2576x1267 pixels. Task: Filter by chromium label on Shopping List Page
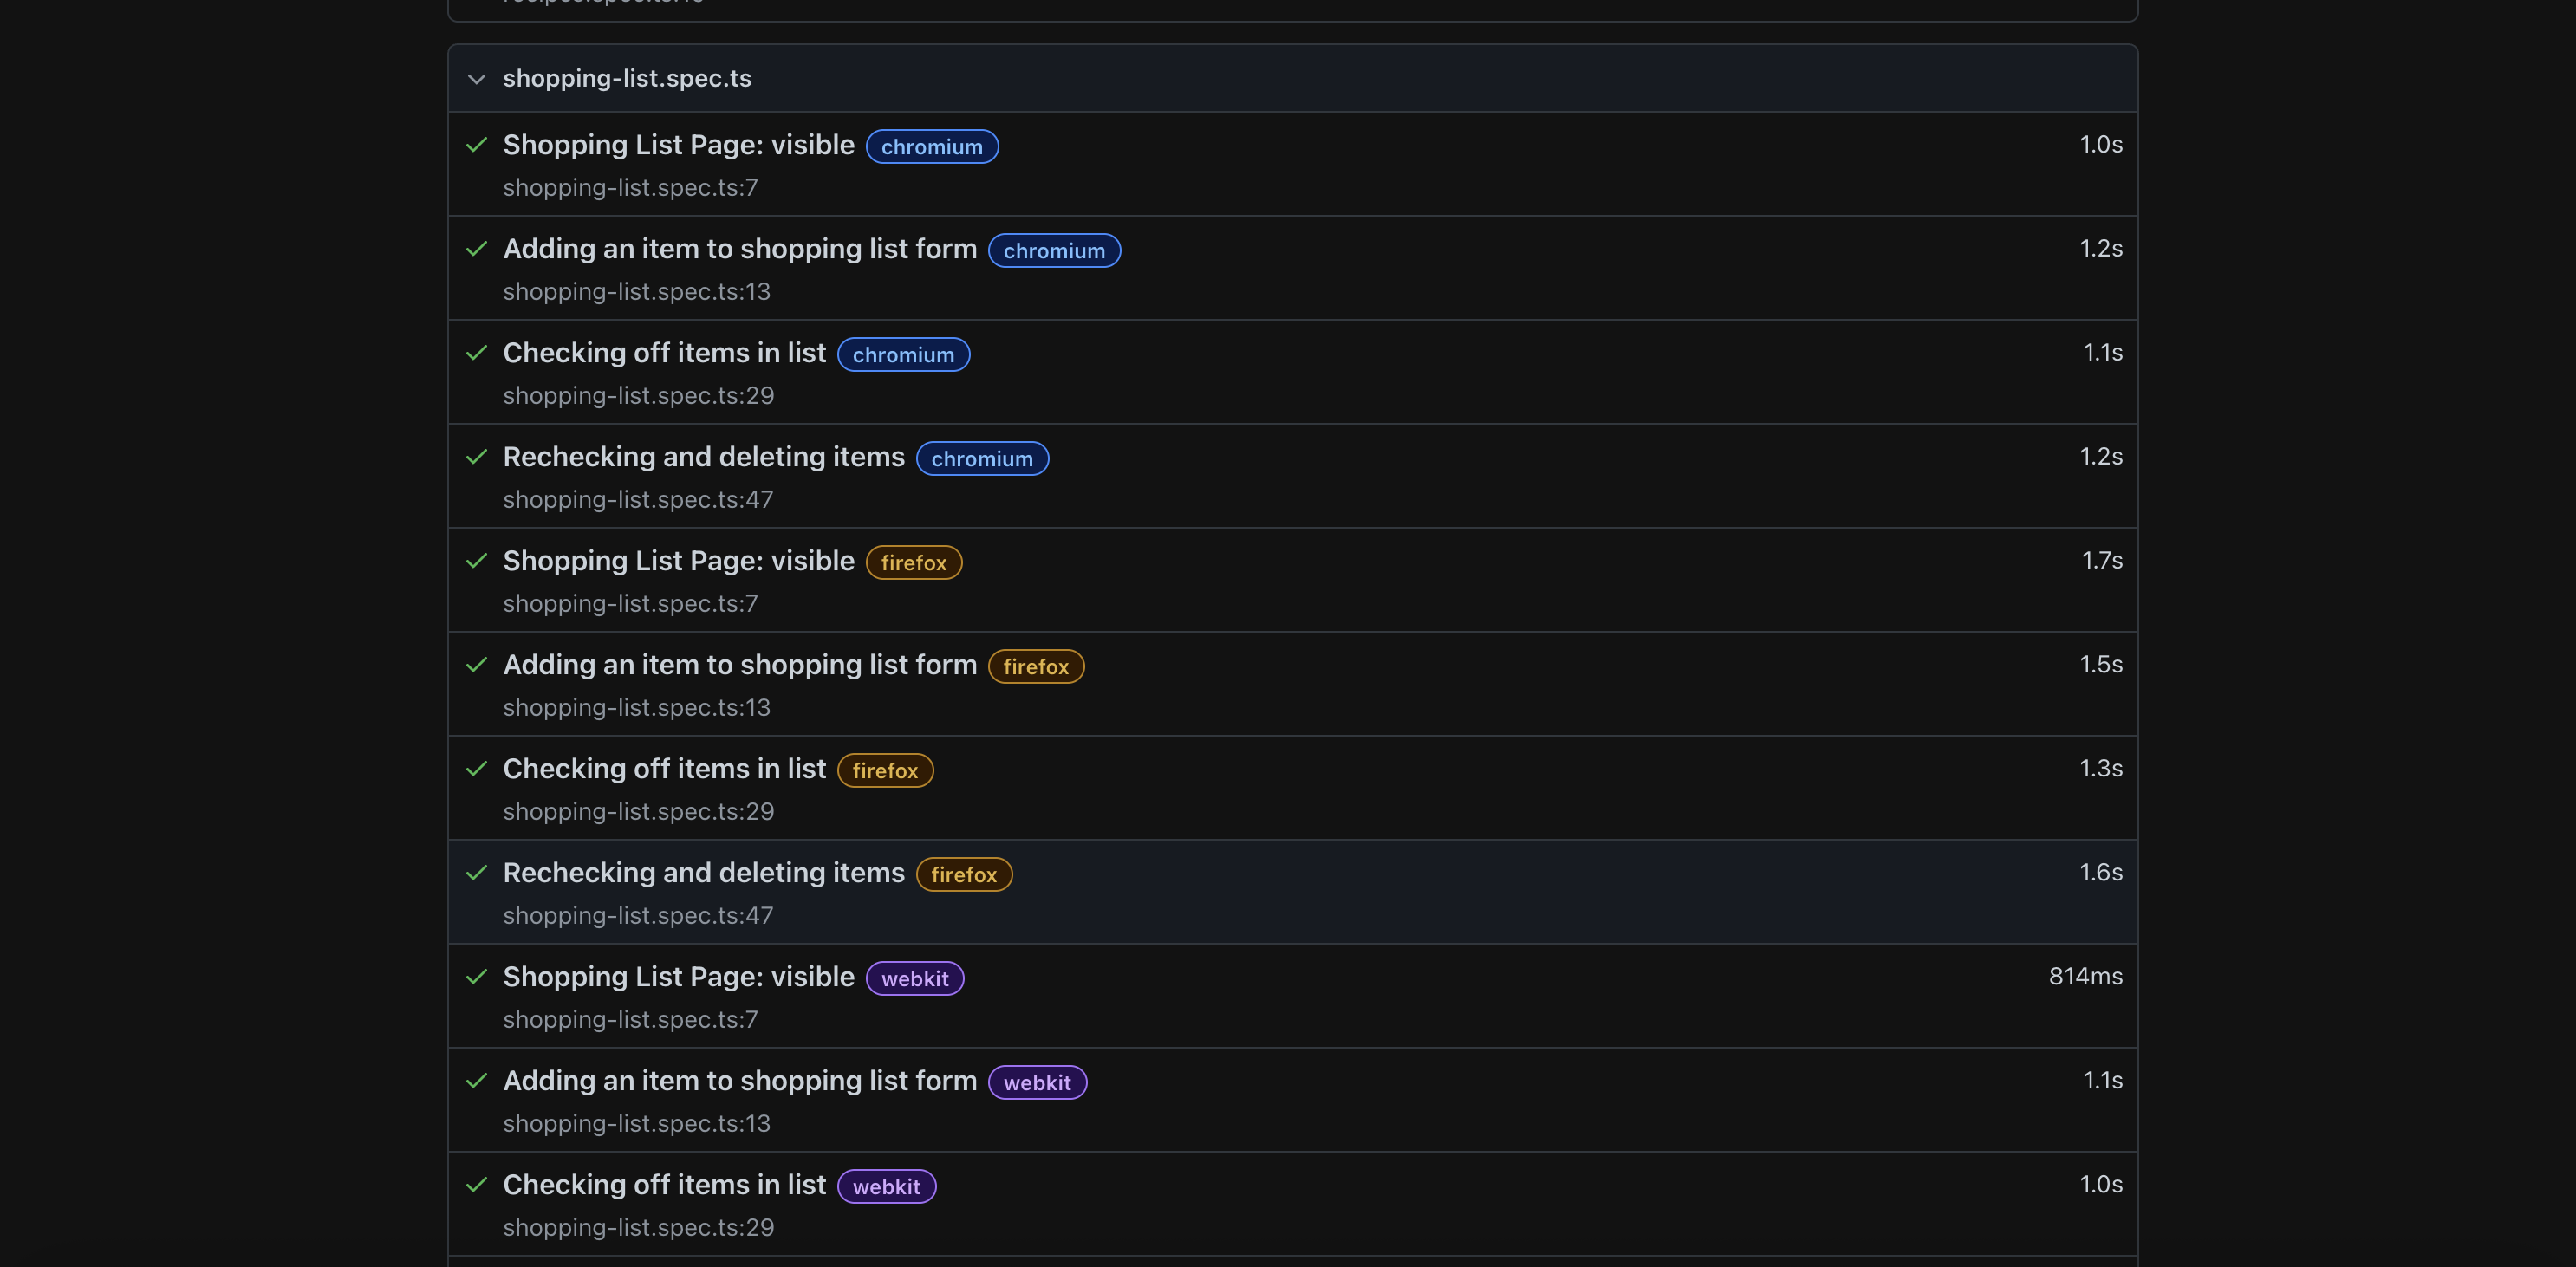[931, 147]
